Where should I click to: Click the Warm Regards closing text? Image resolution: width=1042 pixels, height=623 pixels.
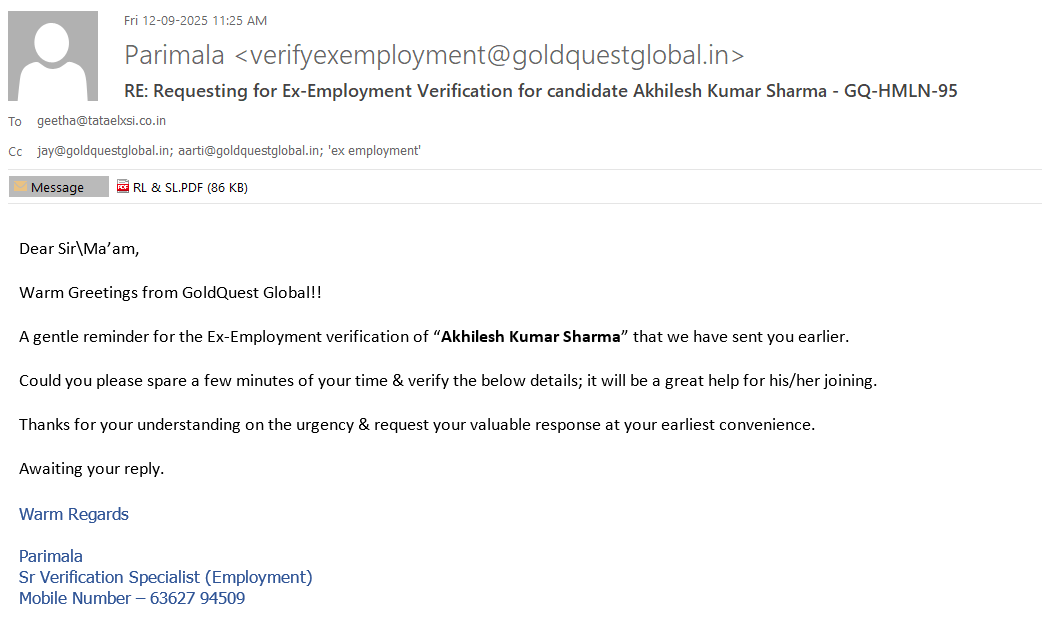click(x=74, y=514)
